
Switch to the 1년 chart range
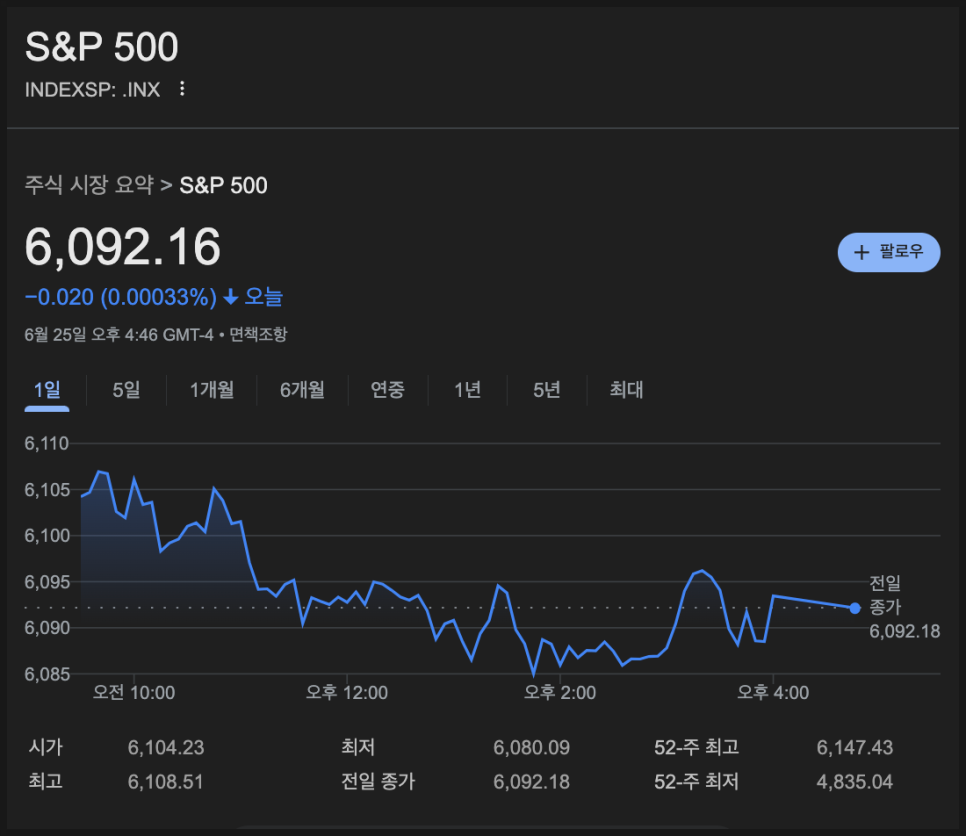pos(468,390)
